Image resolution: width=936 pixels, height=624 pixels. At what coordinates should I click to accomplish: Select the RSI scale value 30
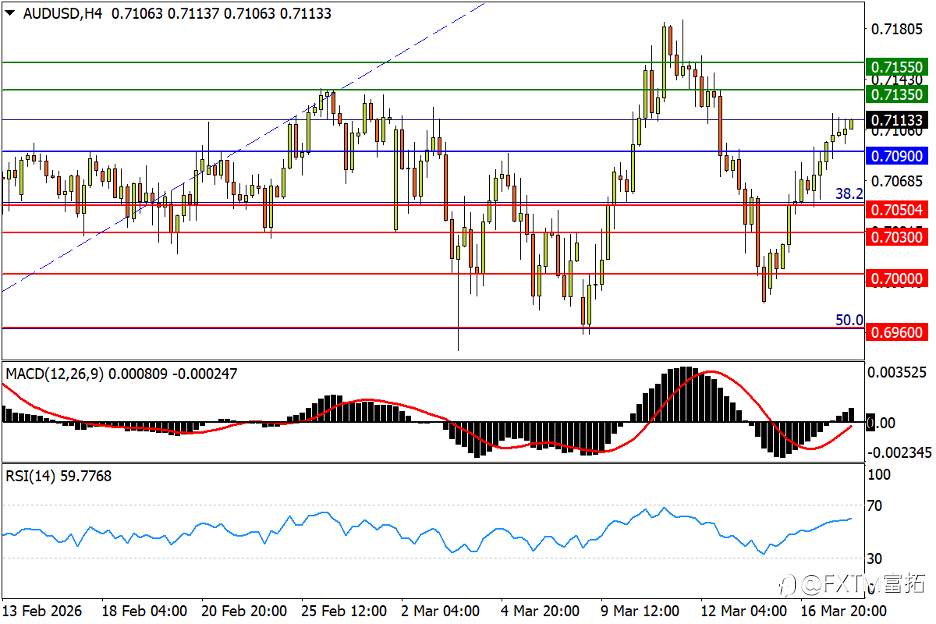[x=875, y=558]
